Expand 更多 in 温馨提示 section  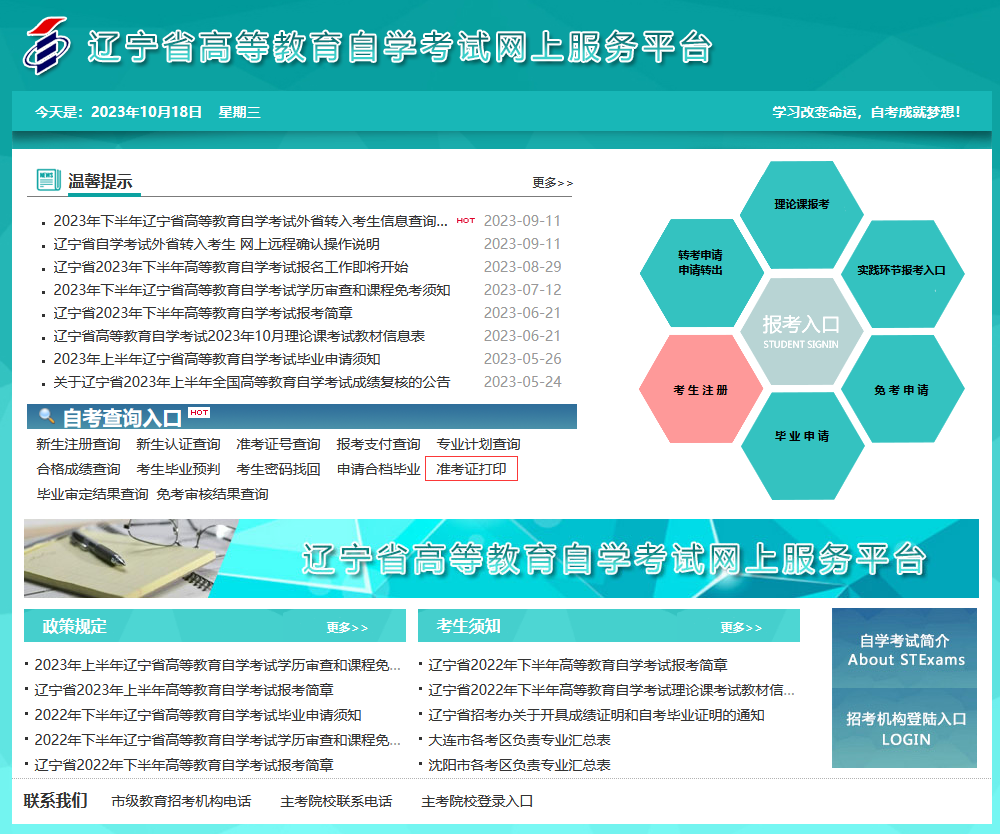[x=552, y=183]
